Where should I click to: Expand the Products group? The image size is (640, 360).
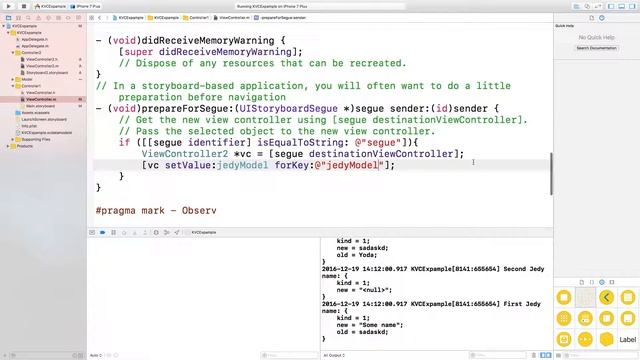[x=8, y=146]
